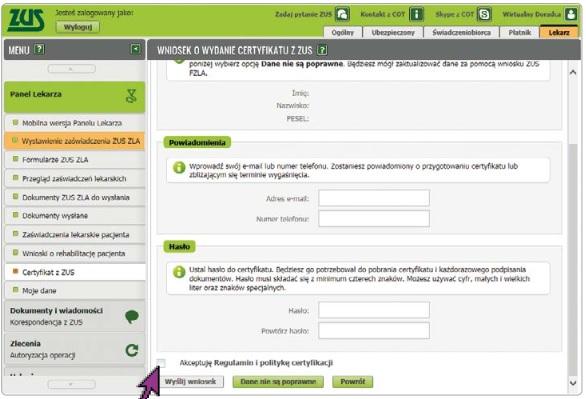Click the Zadaj pytanie ZUS chat icon

[x=342, y=14]
